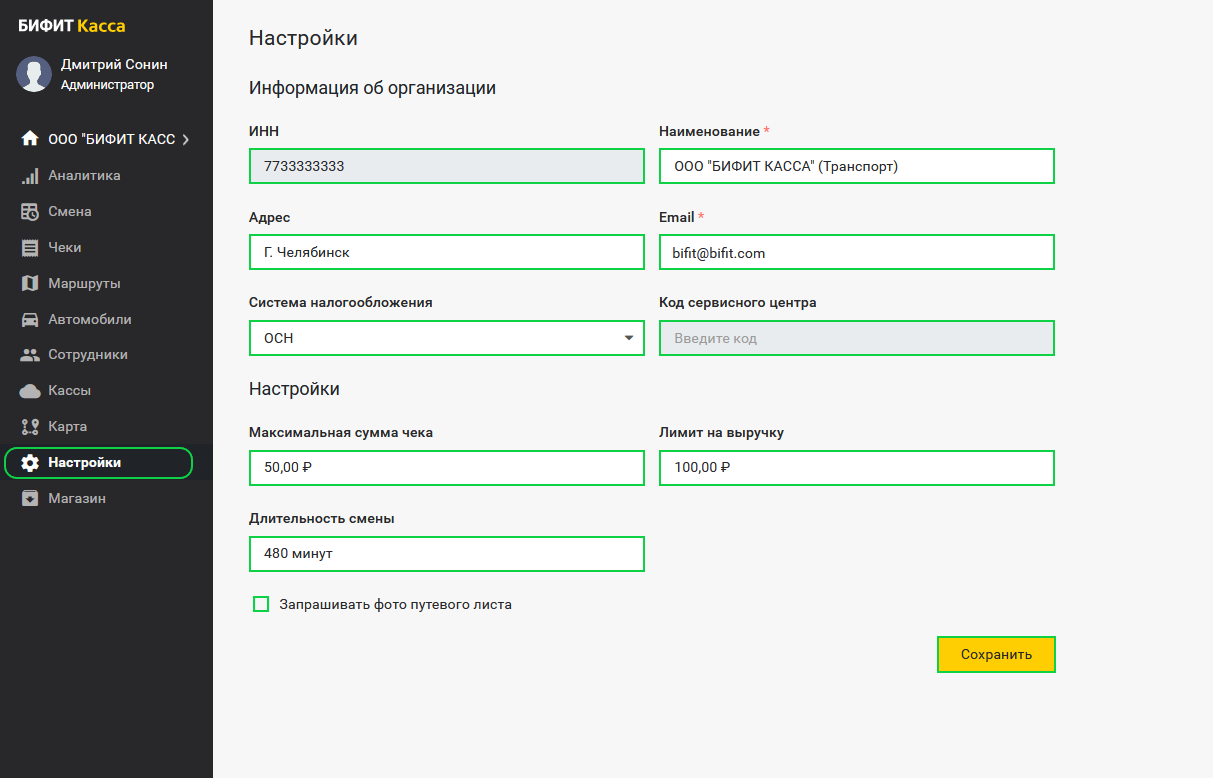1213x778 pixels.
Task: Click the Автомобили car icon
Action: (30, 320)
